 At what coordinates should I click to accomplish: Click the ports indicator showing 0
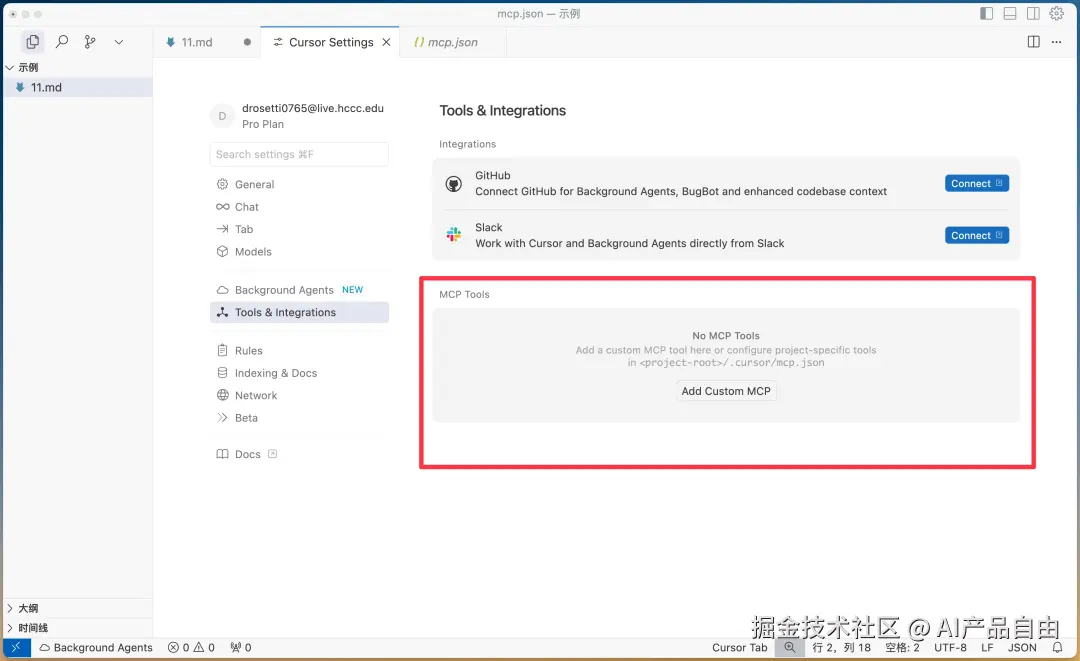pos(240,648)
